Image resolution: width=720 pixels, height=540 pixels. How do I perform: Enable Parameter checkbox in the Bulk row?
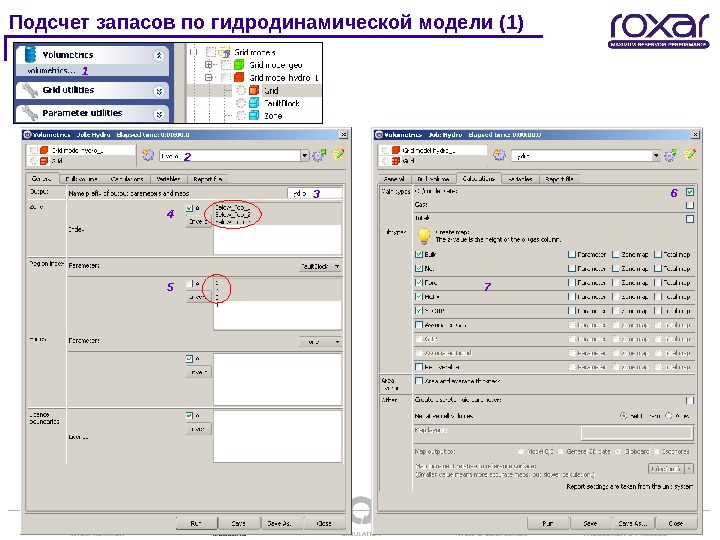pos(572,254)
